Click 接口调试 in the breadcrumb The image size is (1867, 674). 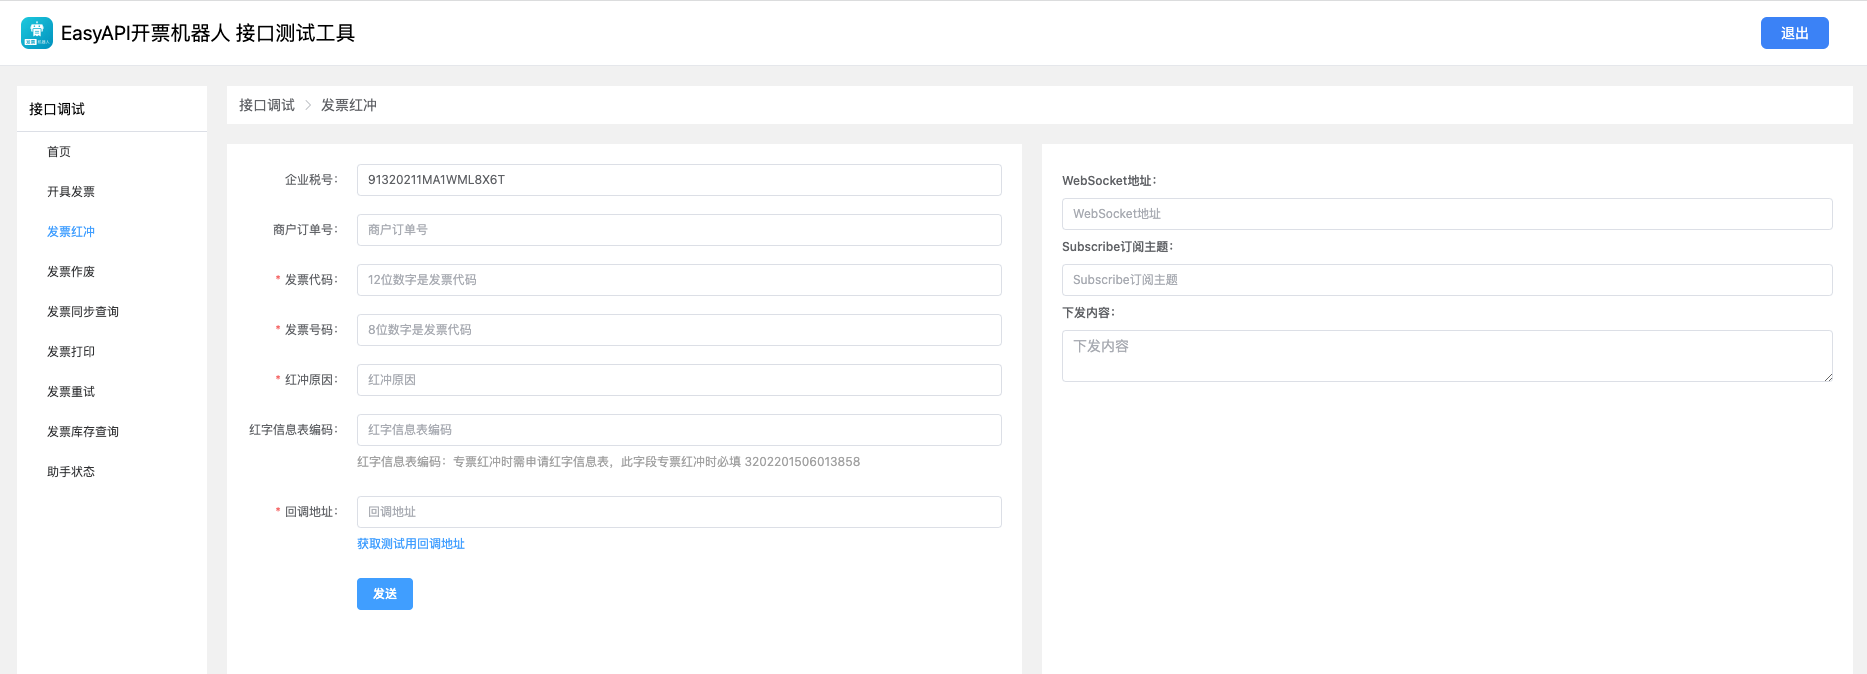coord(267,105)
